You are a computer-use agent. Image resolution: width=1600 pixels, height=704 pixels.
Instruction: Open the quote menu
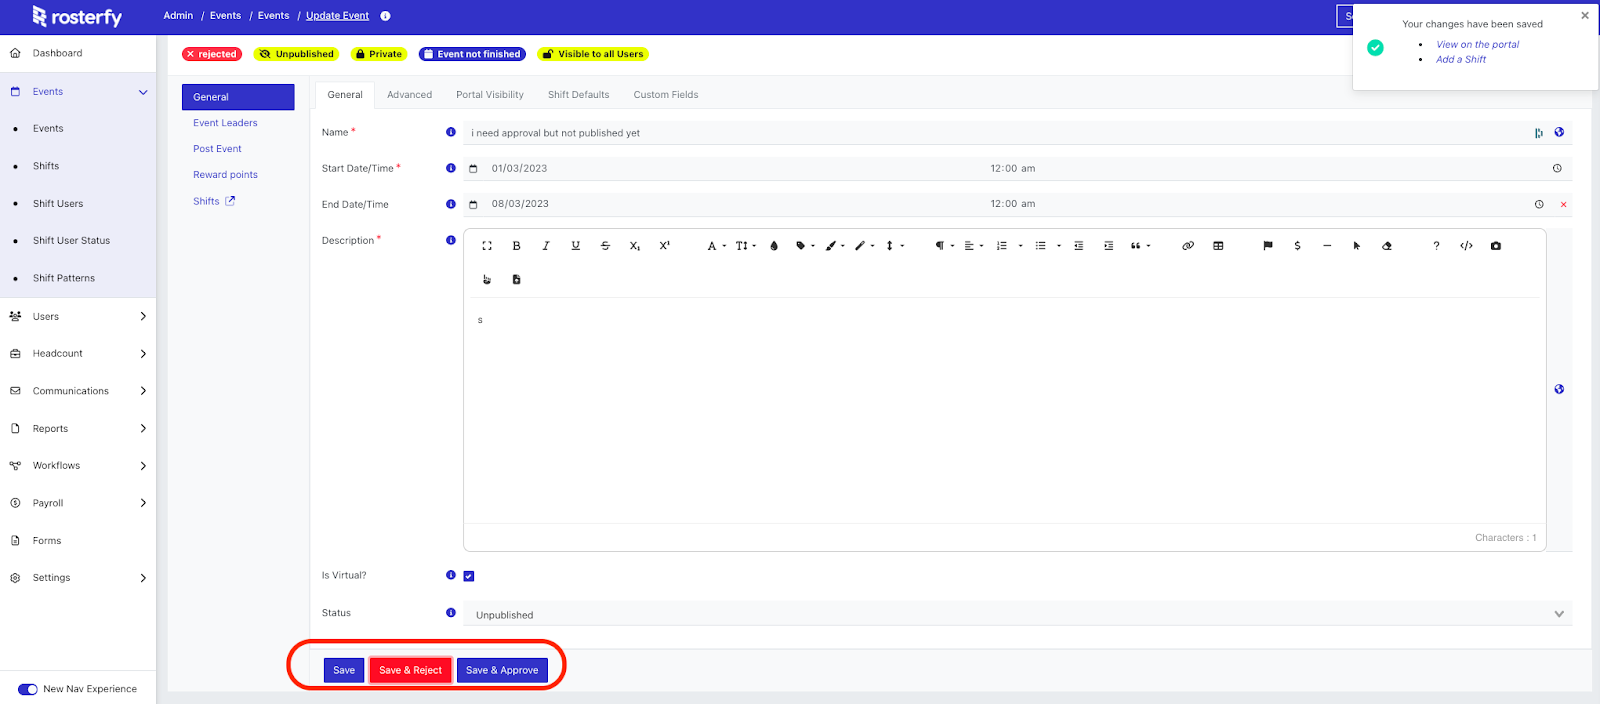point(1140,246)
